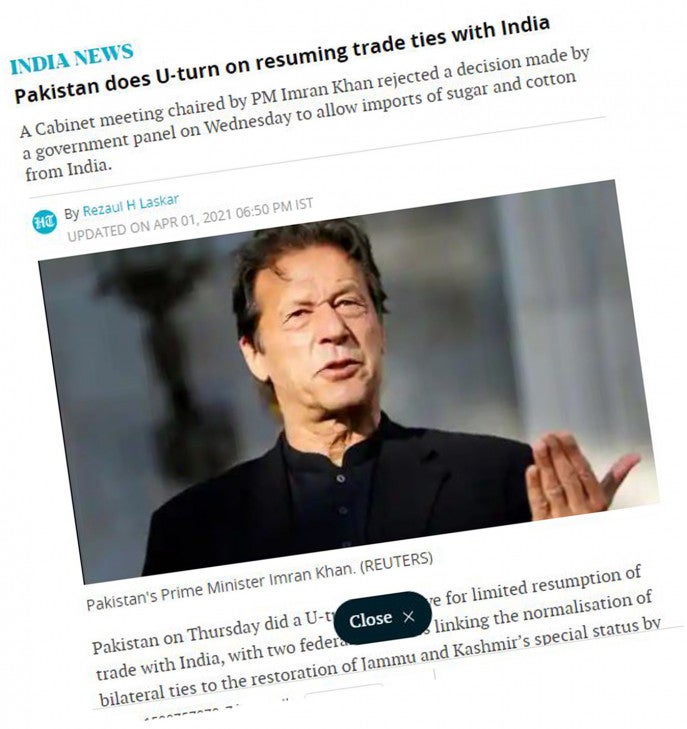Click 'from India.' ending the summary

[69, 169]
